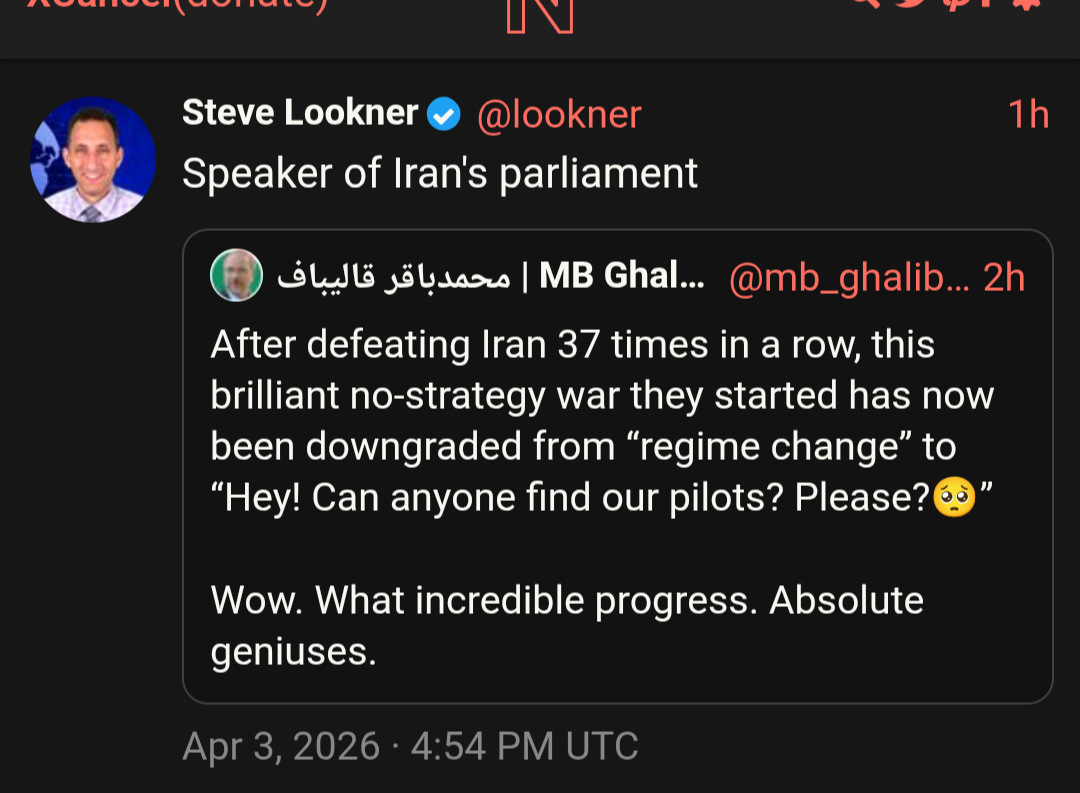Open the @lookner handle link
The image size is (1080, 793).
click(x=559, y=115)
